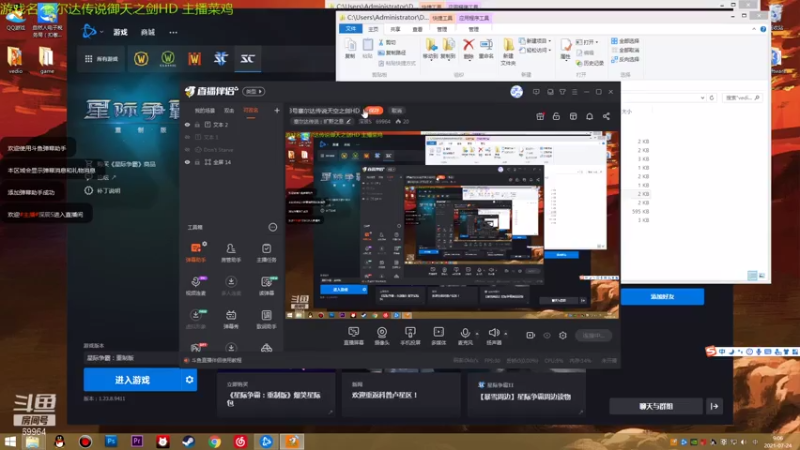Switch to the 共享 tab in Explorer

[x=395, y=30]
